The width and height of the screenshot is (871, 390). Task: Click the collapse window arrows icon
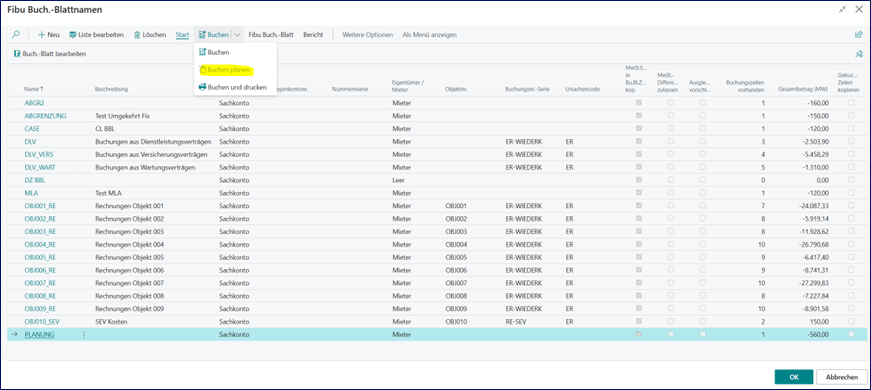click(843, 9)
